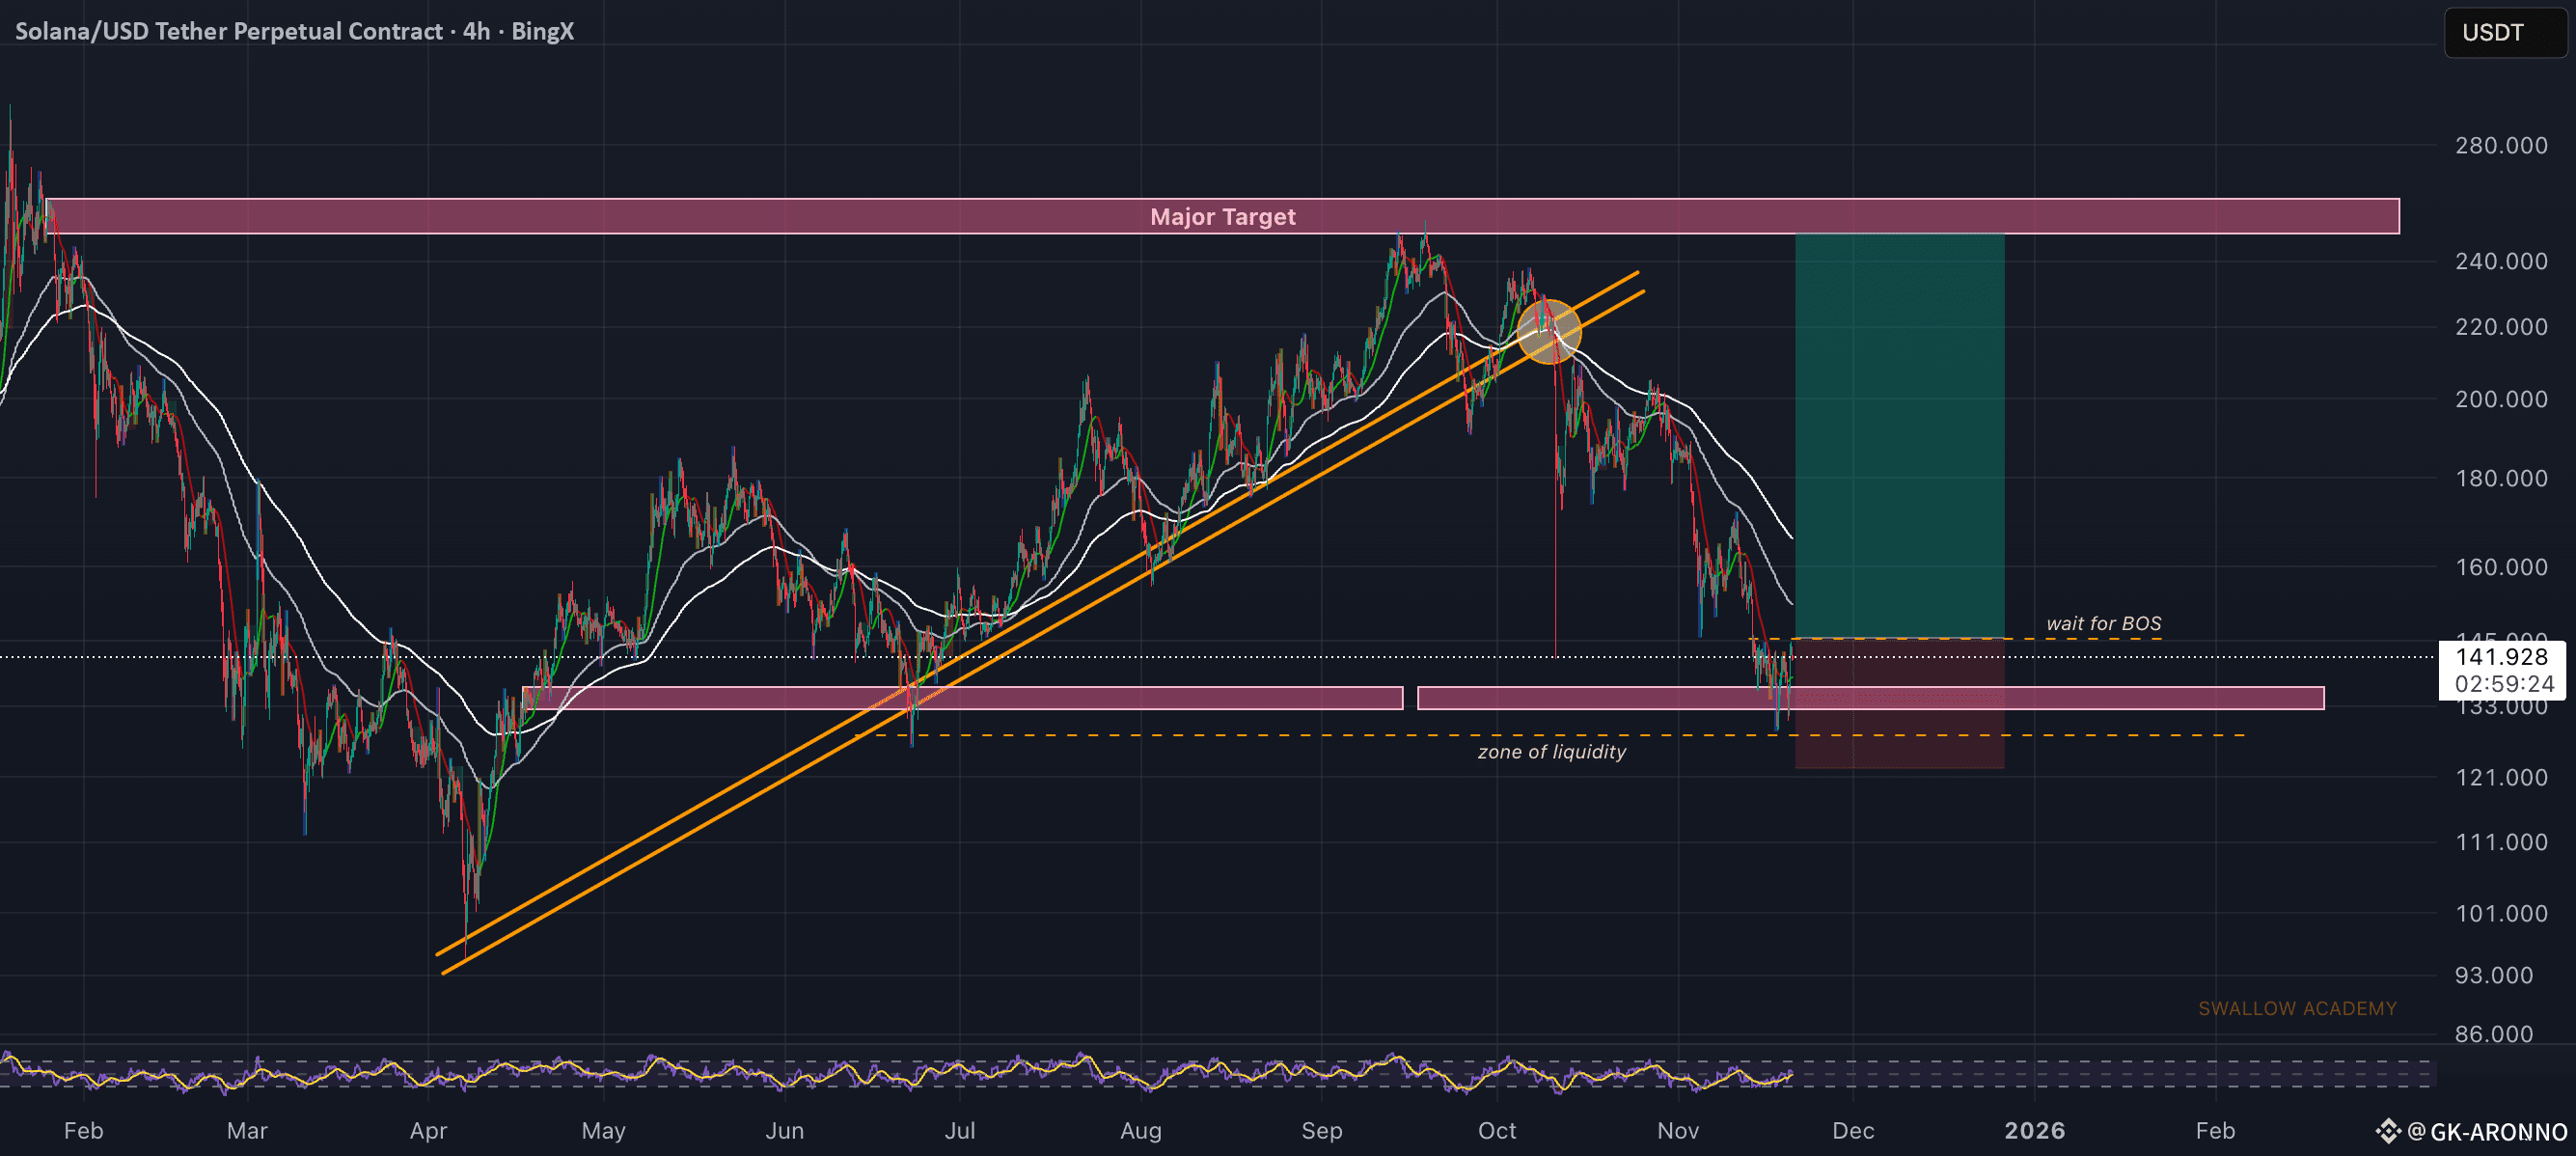
Task: Click the oscillator indicator pane at bottom
Action: click(1000, 1074)
